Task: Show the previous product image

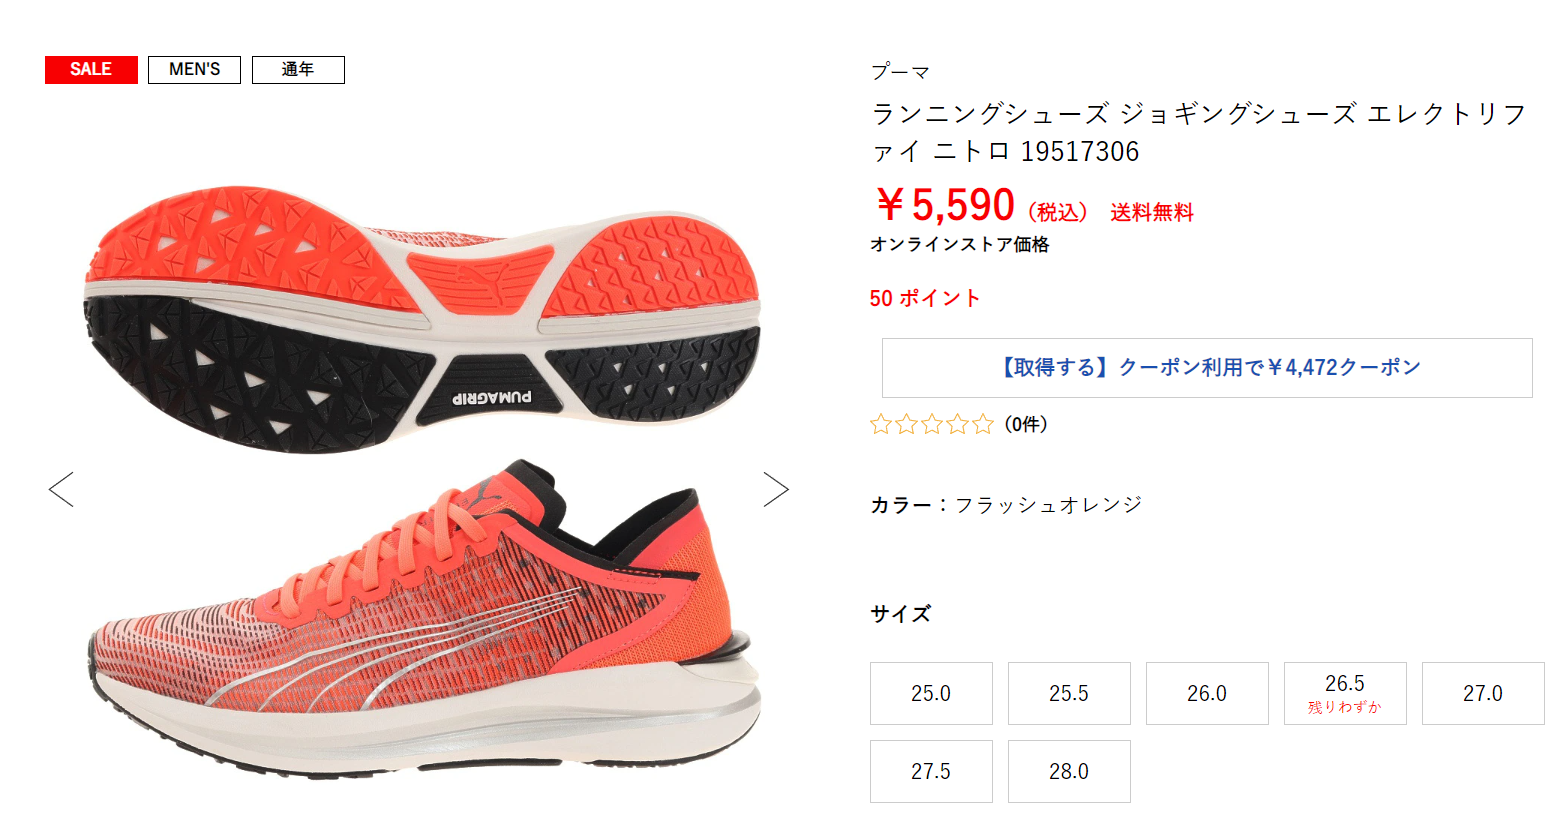Action: [x=61, y=489]
